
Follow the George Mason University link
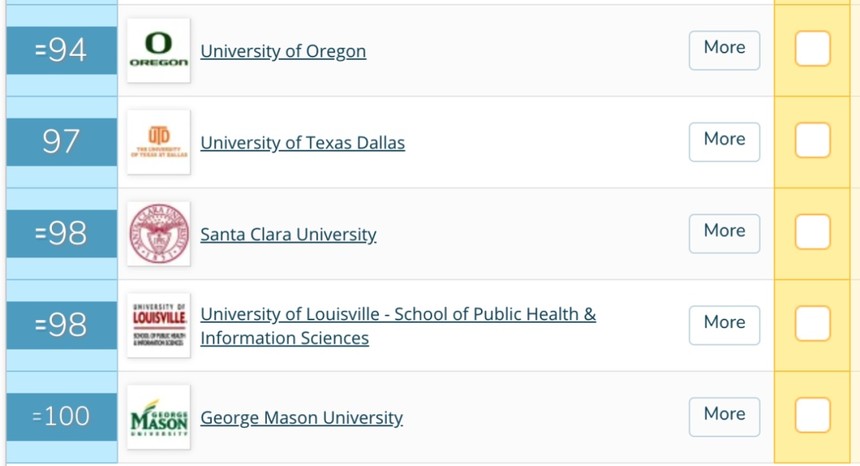click(302, 418)
